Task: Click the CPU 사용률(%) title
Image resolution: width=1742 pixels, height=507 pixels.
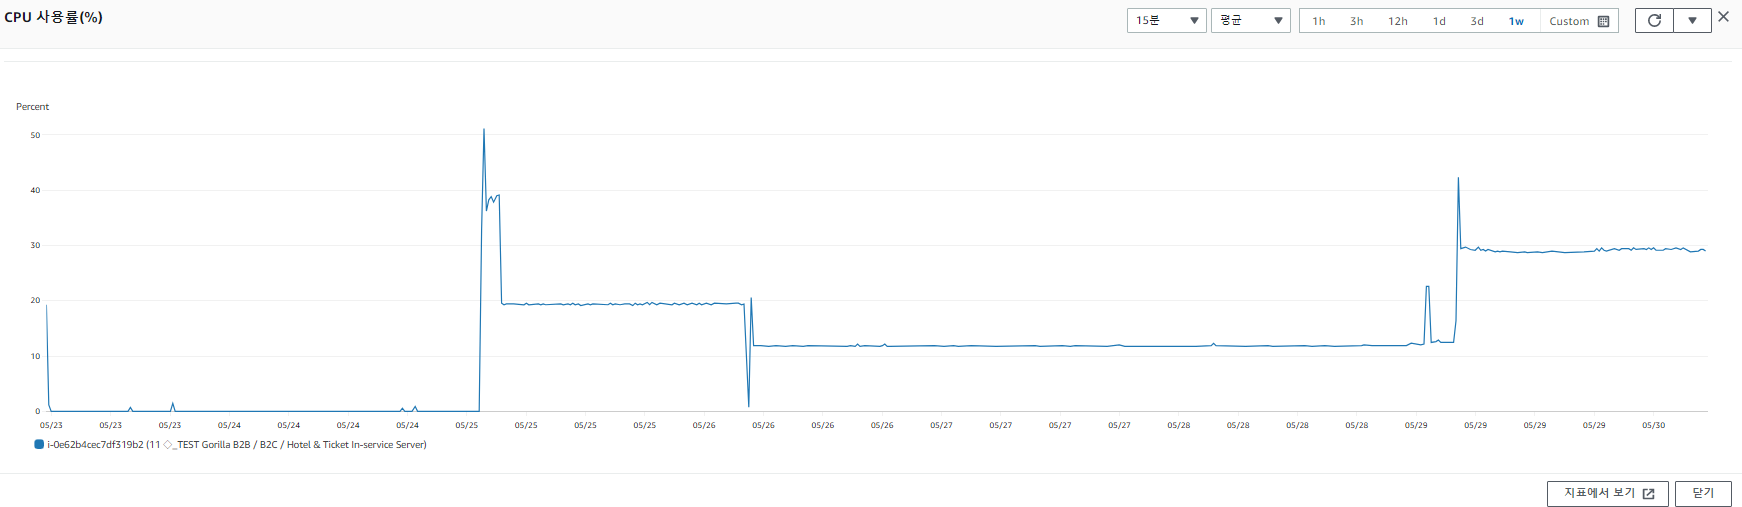Action: tap(53, 17)
